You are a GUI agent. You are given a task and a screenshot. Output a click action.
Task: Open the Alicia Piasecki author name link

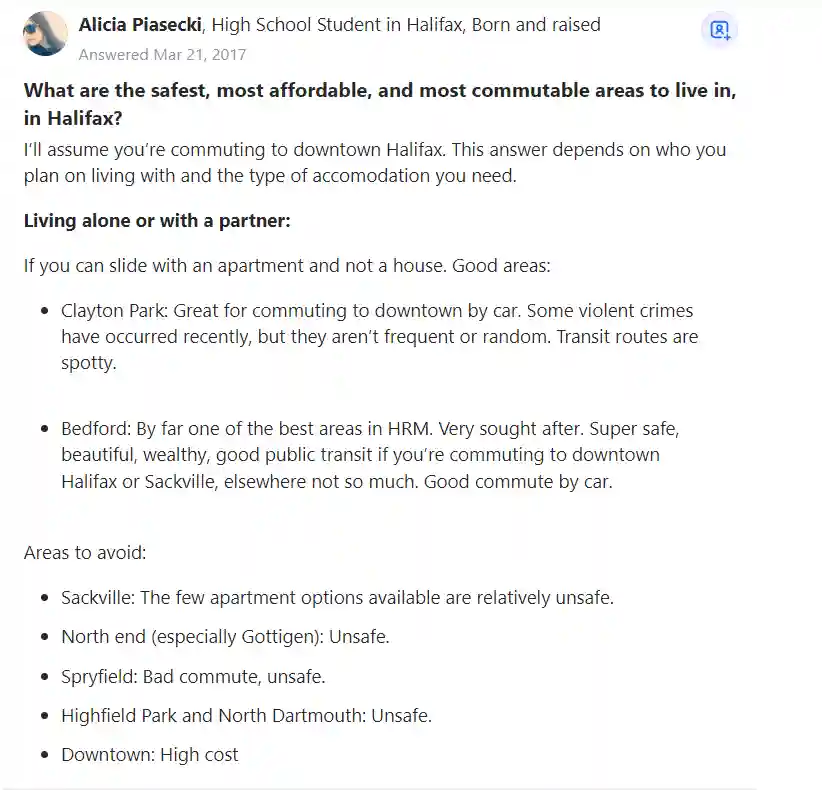[x=140, y=25]
